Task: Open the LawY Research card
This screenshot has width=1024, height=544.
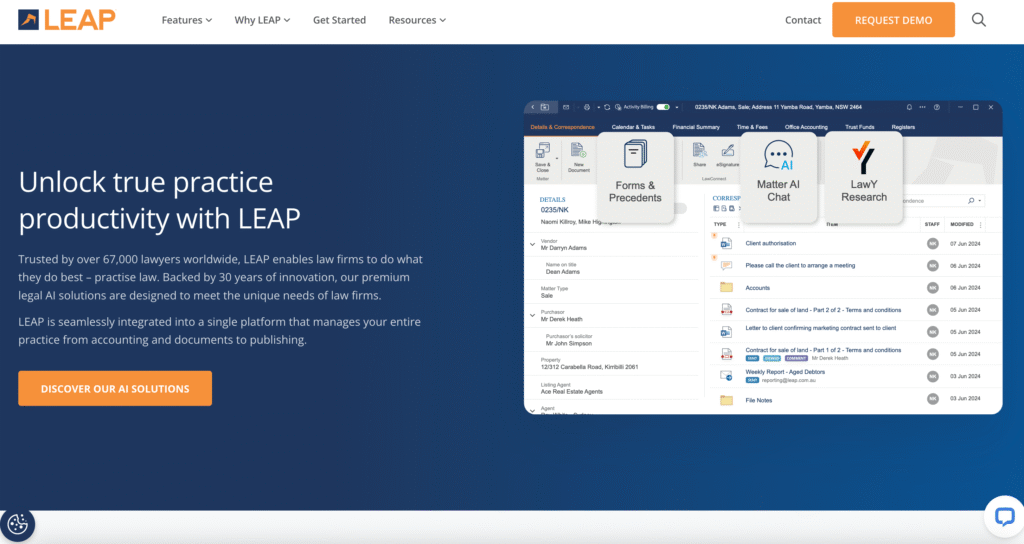Action: click(863, 178)
